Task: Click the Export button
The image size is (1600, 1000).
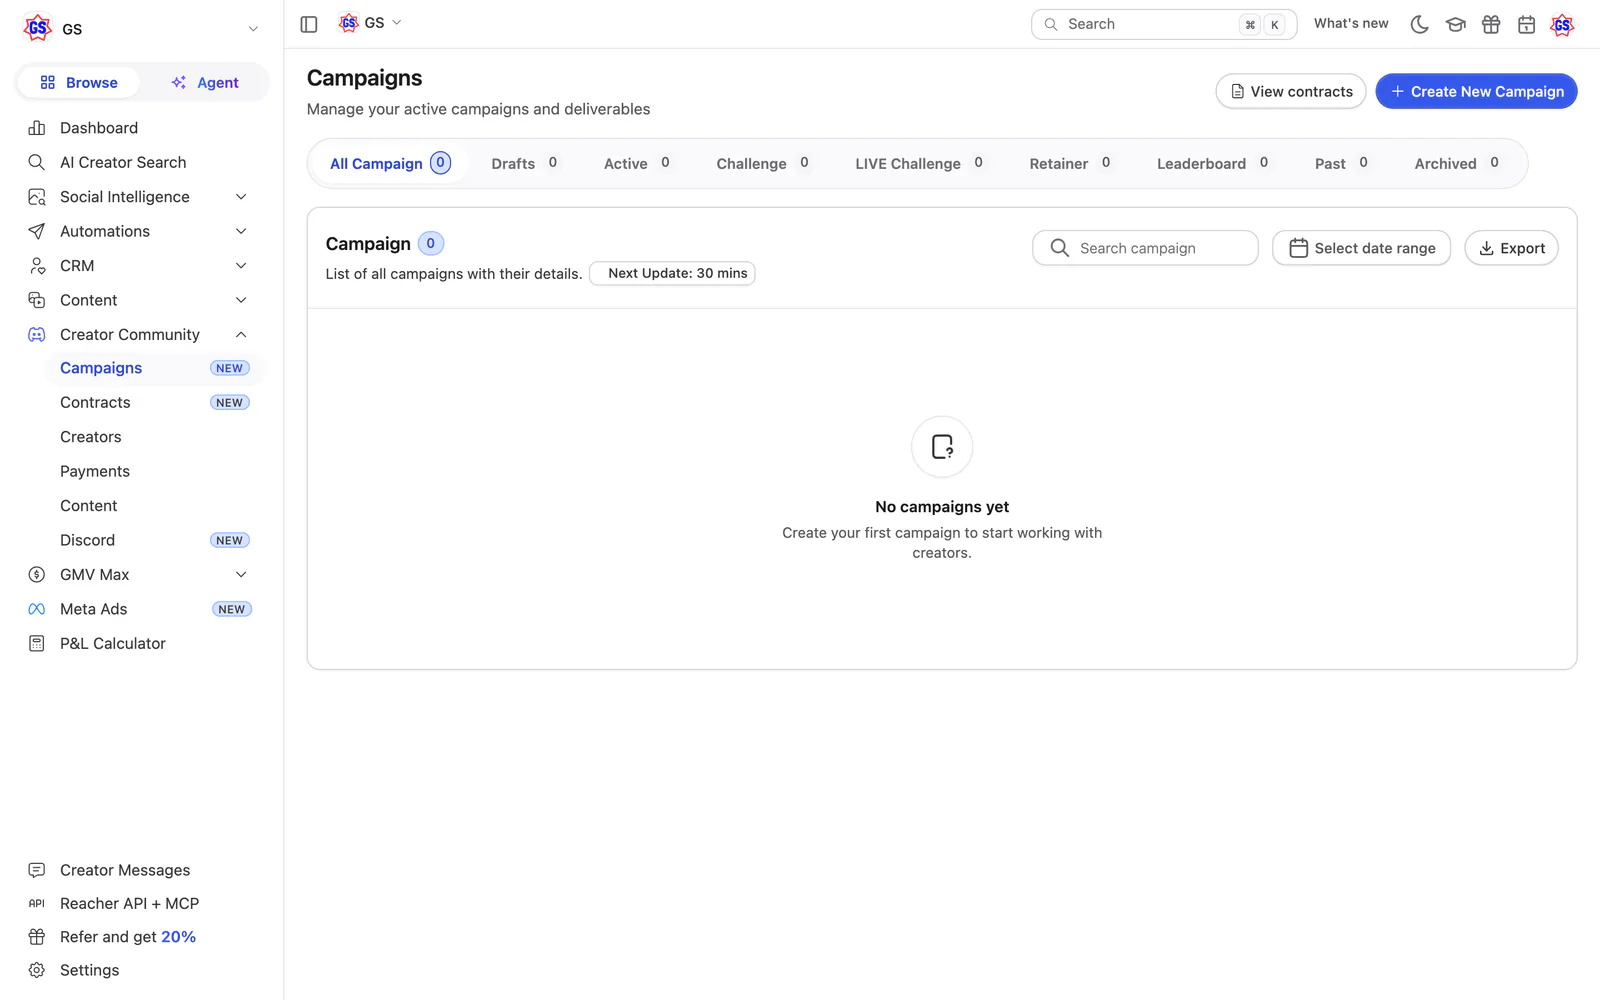Action: coord(1511,248)
